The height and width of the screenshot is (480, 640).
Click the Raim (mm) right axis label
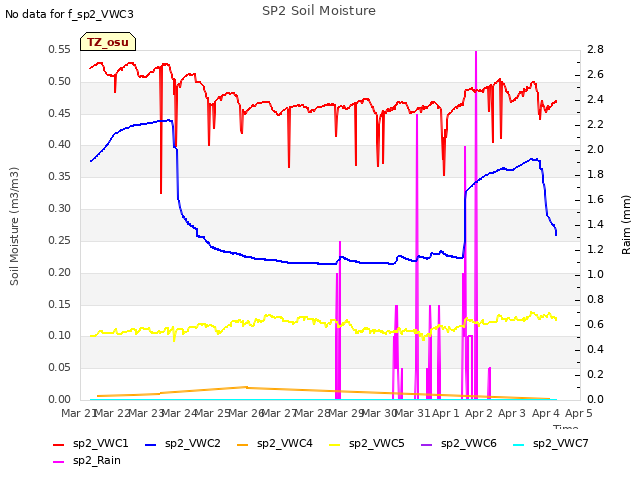(626, 224)
